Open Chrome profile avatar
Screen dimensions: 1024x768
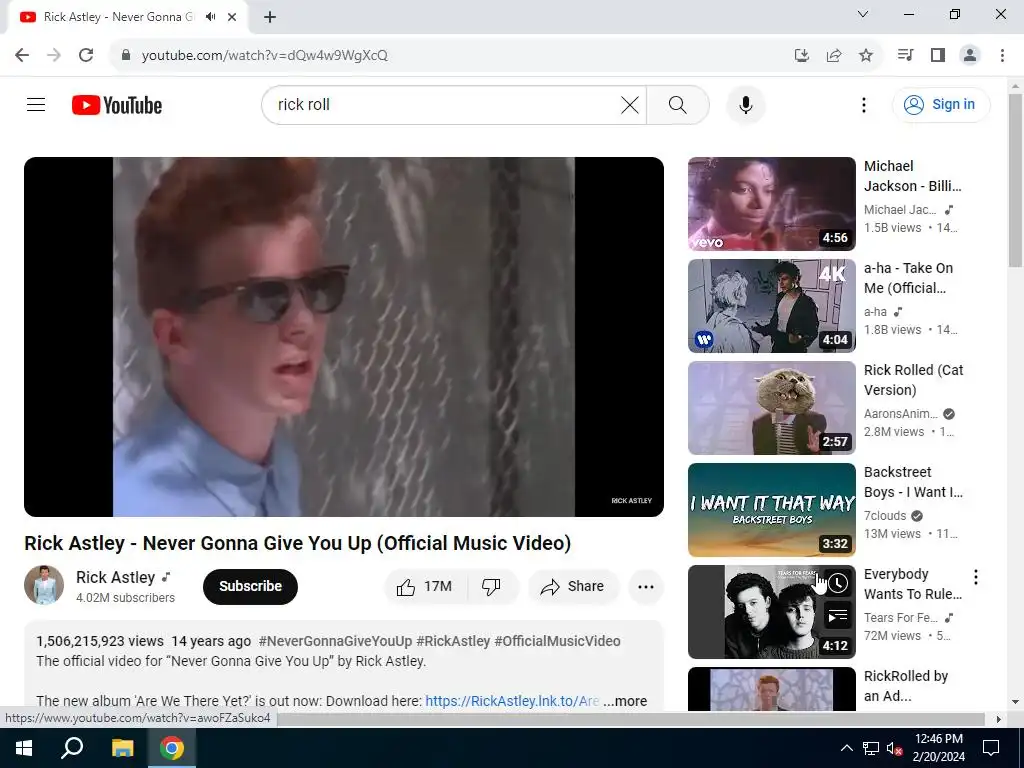(x=970, y=55)
